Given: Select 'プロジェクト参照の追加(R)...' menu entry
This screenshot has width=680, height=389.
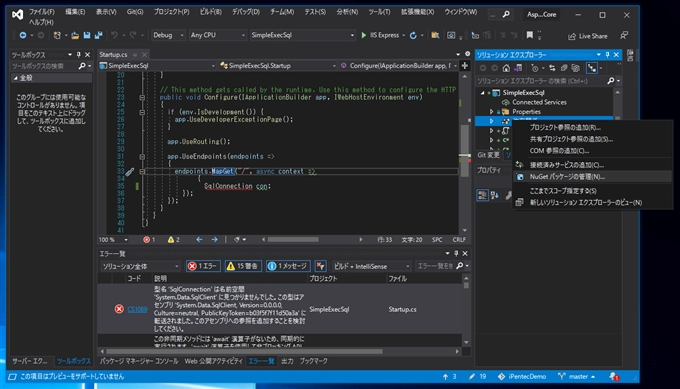Looking at the screenshot, I should coord(592,127).
